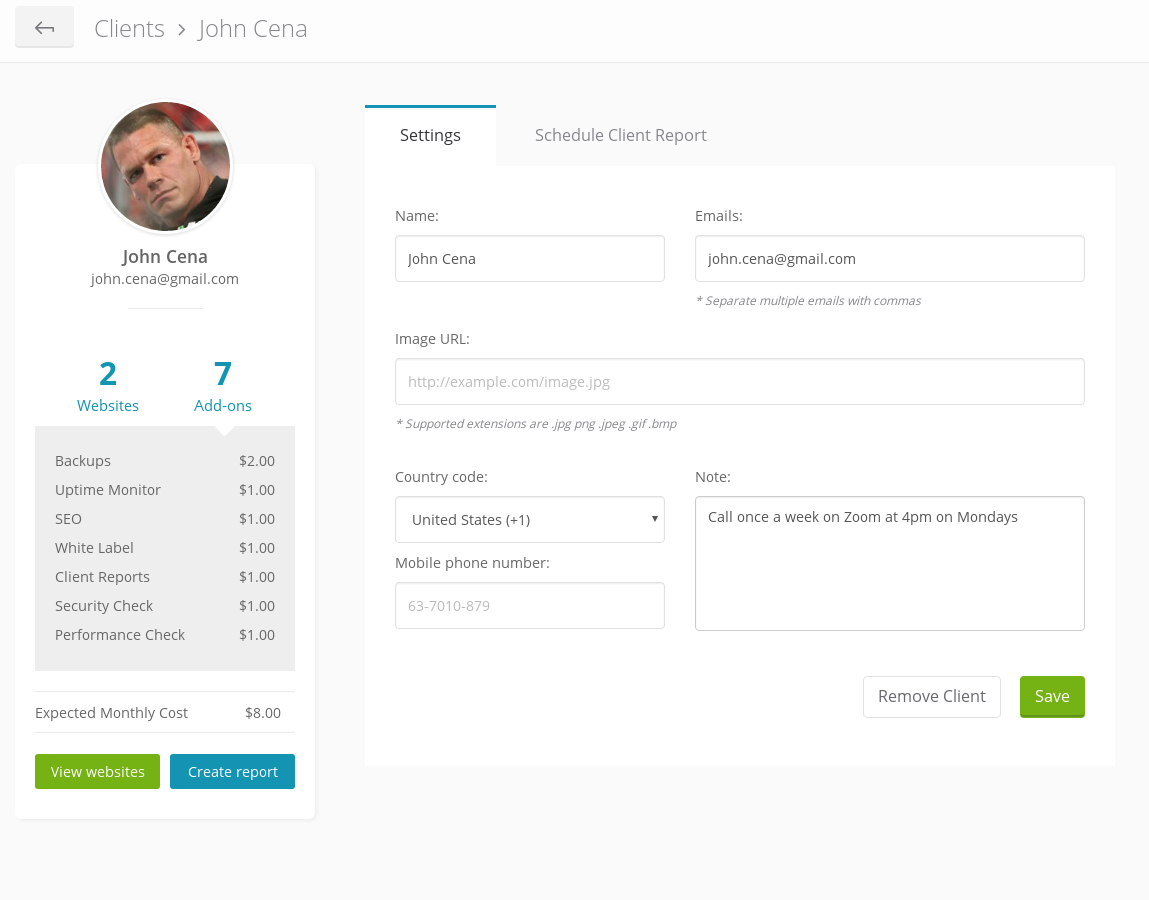Image resolution: width=1149 pixels, height=900 pixels.
Task: Focus the Name input field
Action: click(x=530, y=259)
